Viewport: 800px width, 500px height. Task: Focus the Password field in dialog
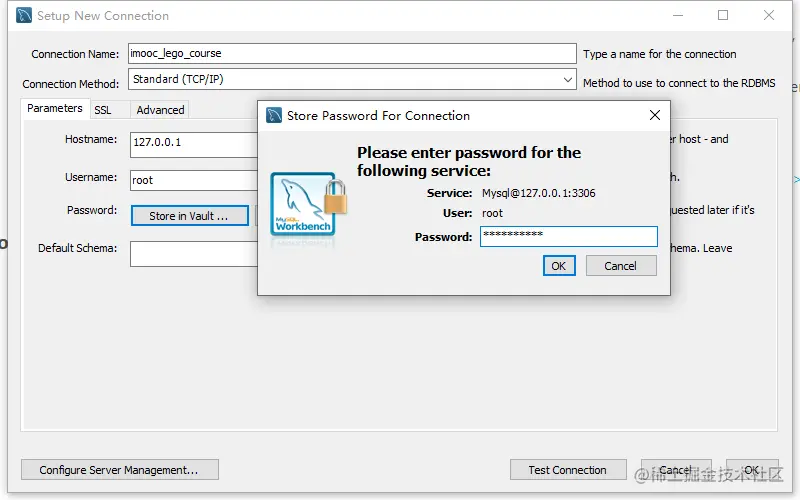tap(568, 236)
